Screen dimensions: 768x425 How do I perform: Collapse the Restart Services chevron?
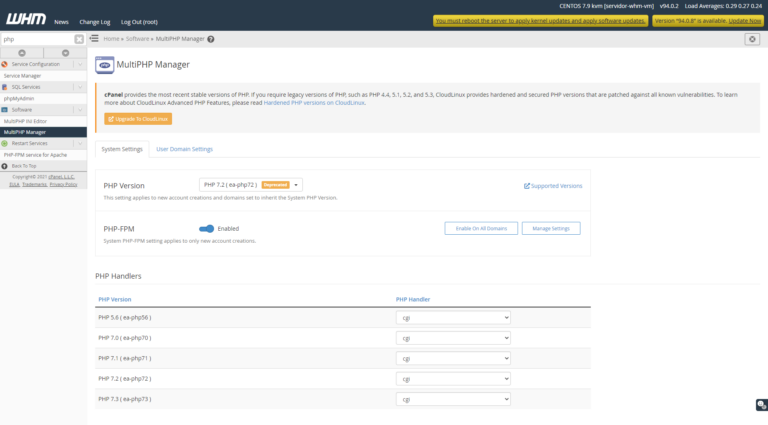[x=80, y=143]
